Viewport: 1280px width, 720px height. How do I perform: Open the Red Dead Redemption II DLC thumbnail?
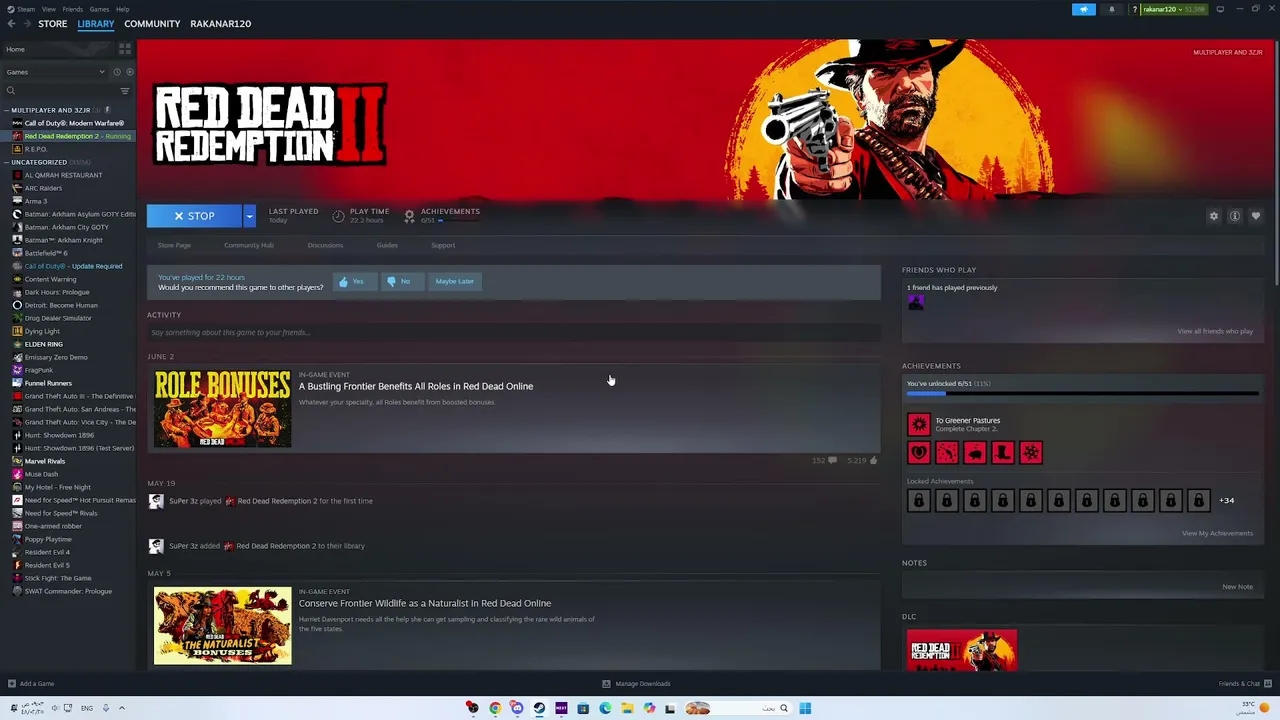(x=962, y=650)
